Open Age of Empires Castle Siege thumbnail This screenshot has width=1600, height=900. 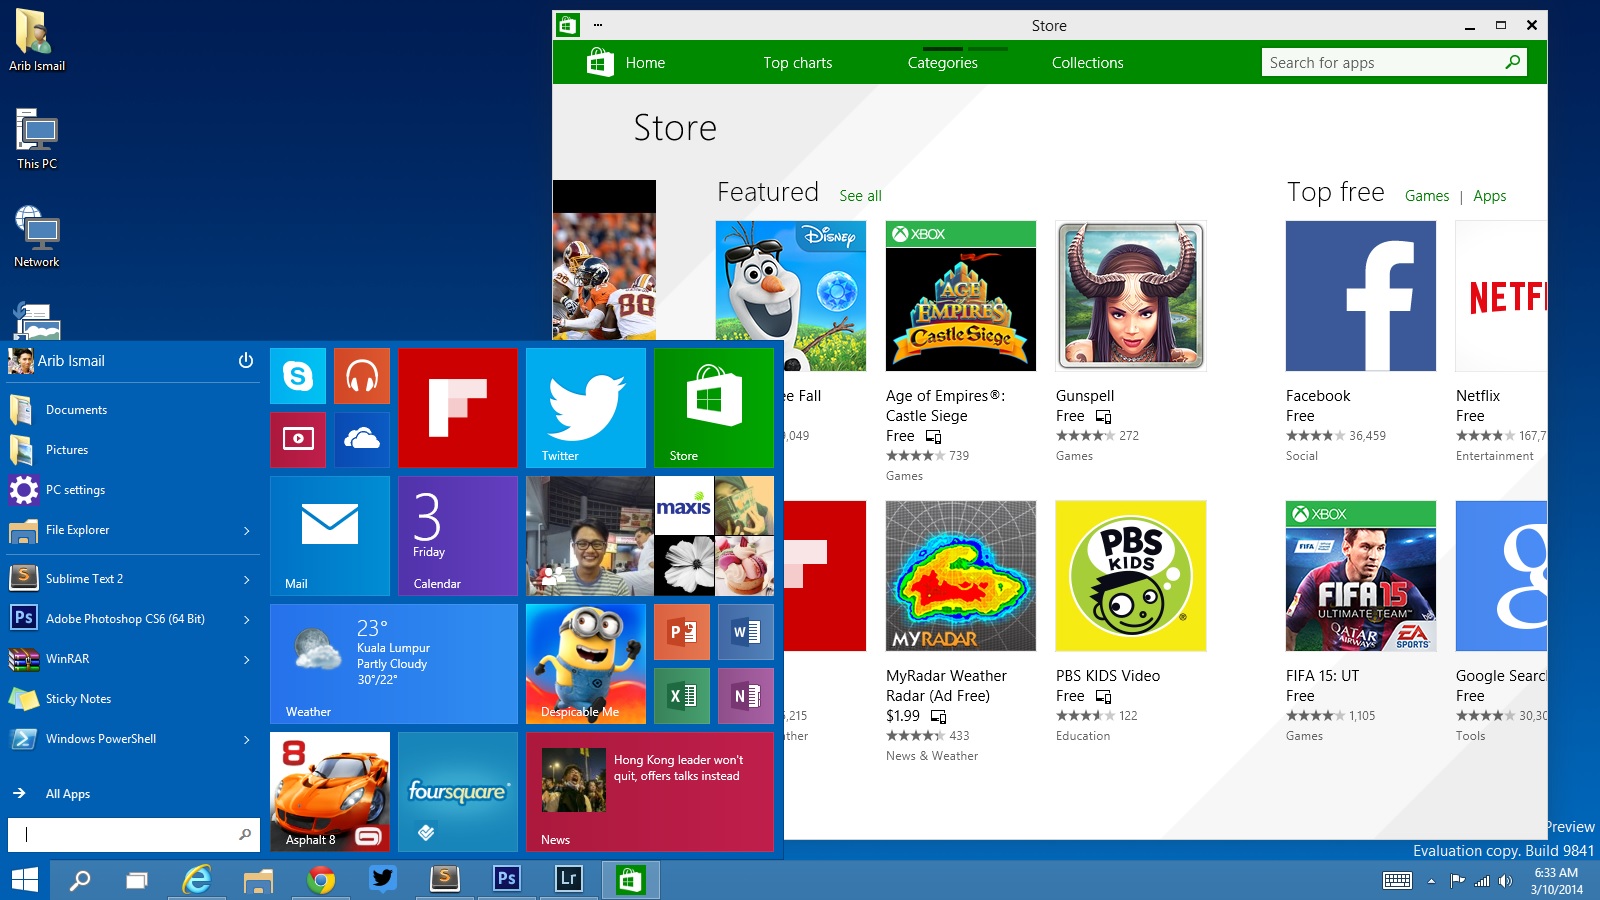point(960,296)
